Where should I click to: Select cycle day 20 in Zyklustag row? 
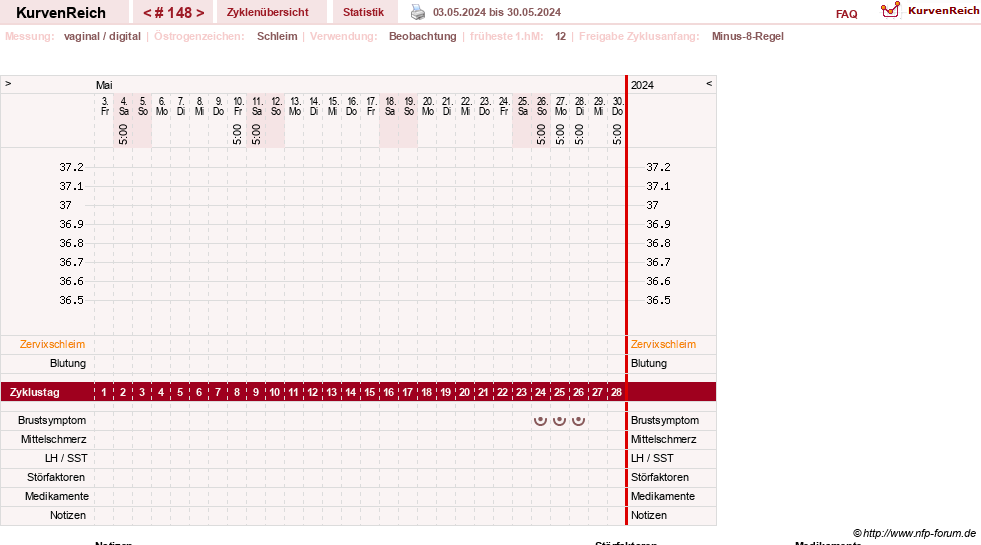pyautogui.click(x=464, y=392)
